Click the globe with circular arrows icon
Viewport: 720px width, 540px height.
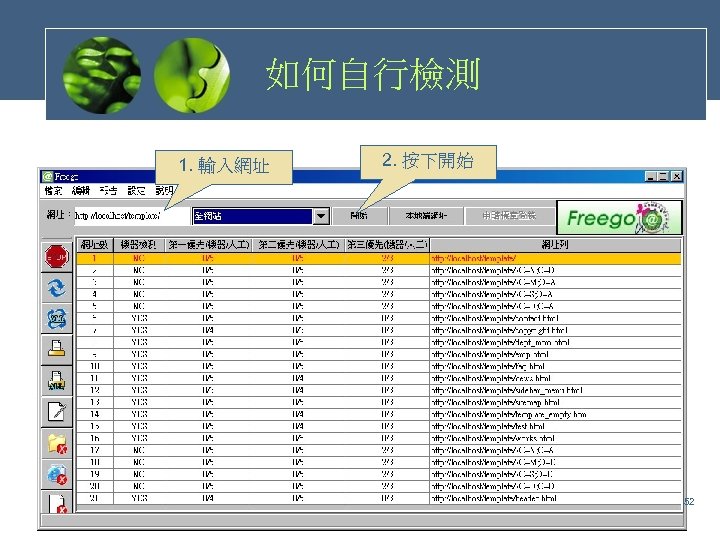click(x=57, y=319)
